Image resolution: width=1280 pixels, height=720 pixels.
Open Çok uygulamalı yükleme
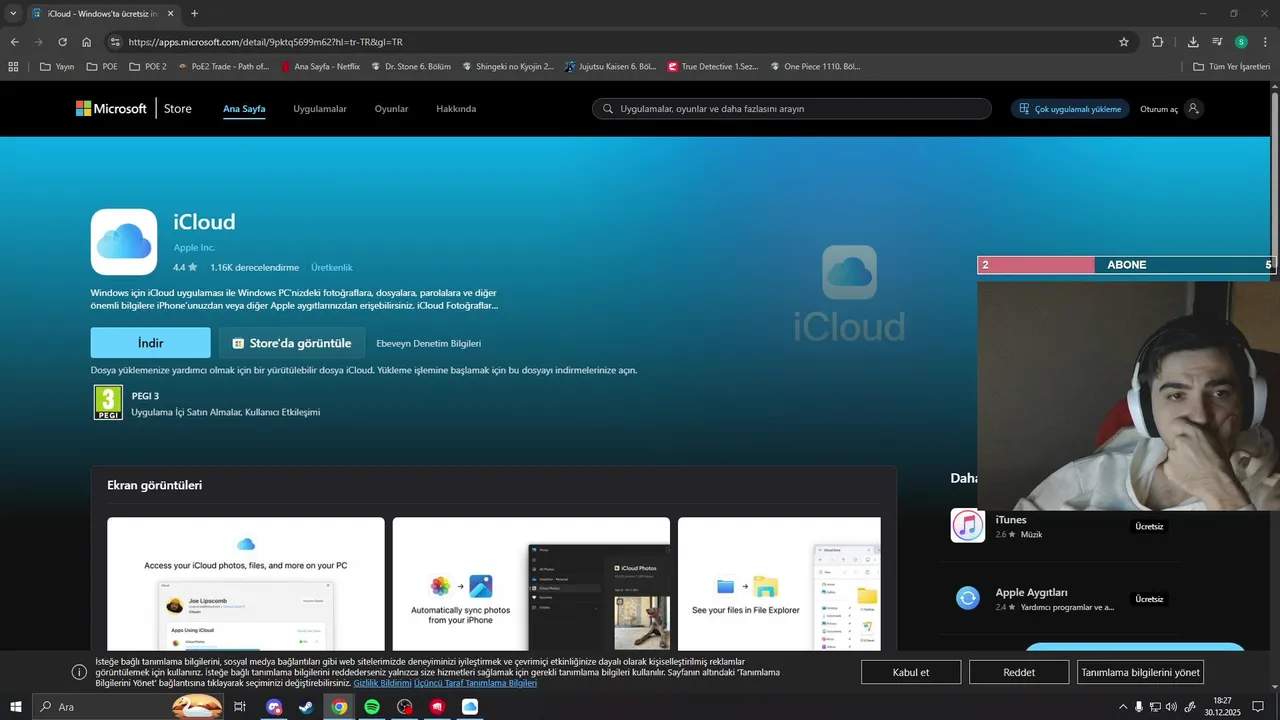click(1070, 109)
